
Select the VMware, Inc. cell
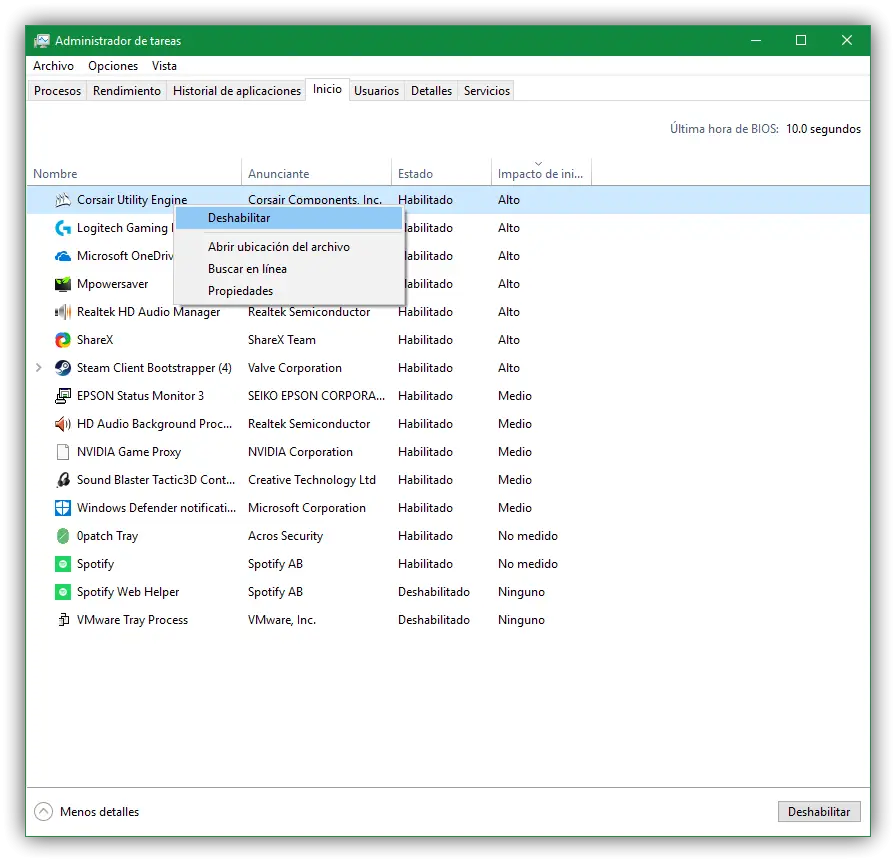pos(282,620)
